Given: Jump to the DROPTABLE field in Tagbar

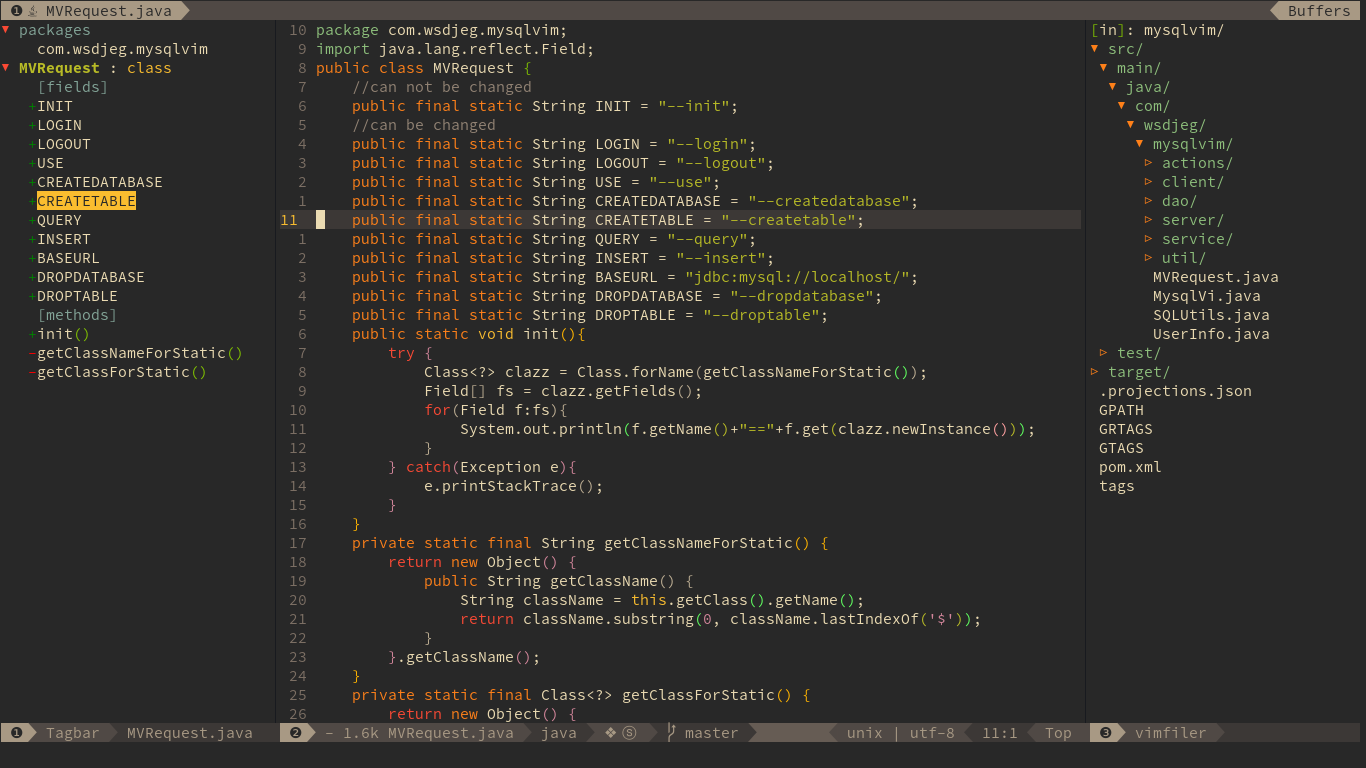Looking at the screenshot, I should [77, 296].
